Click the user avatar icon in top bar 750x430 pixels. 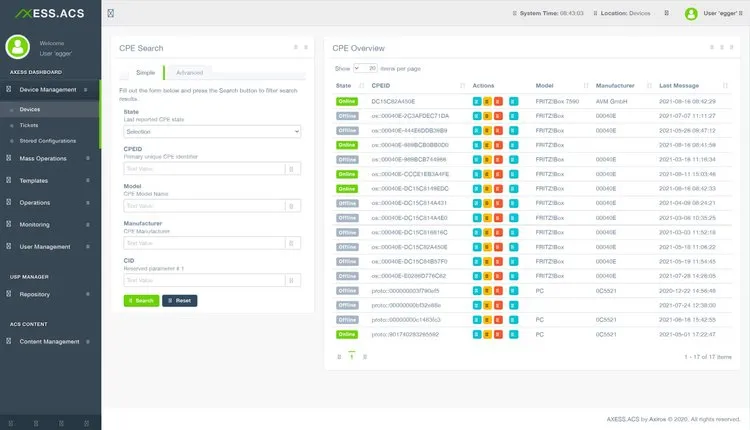click(x=691, y=14)
